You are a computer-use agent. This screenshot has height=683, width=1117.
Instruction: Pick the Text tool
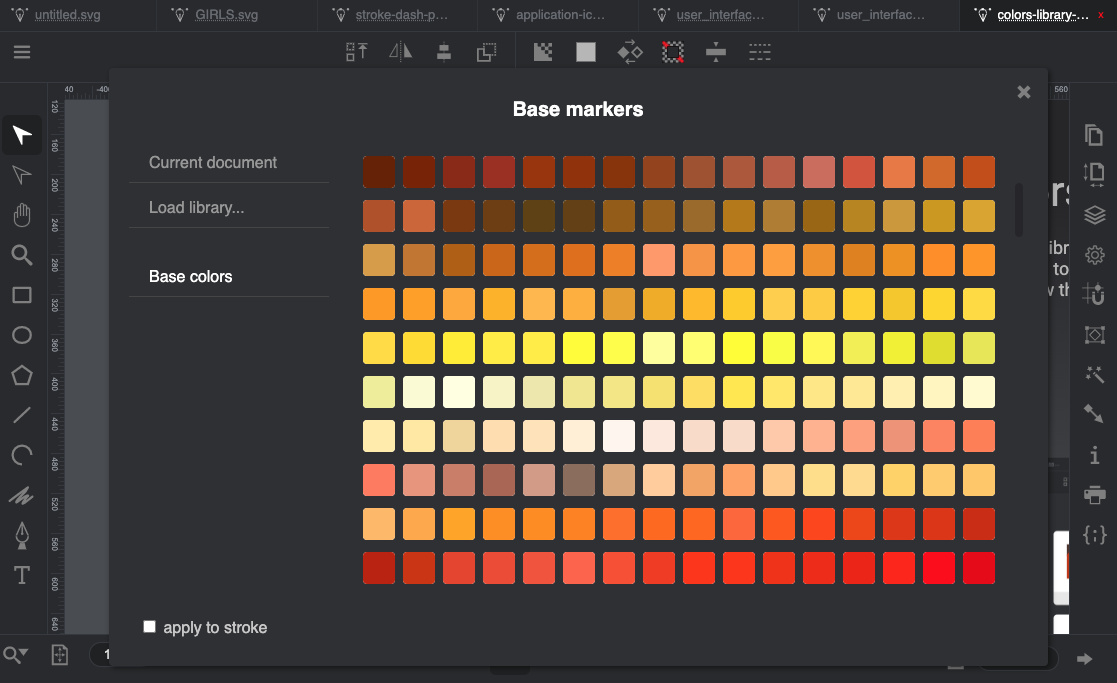[x=22, y=575]
